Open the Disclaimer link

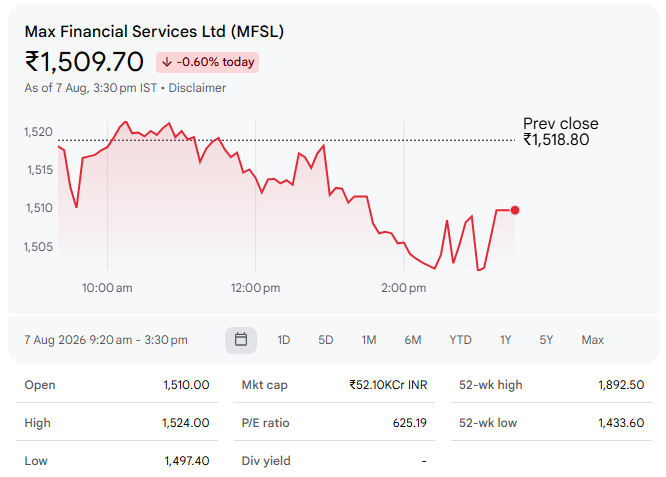(x=197, y=88)
